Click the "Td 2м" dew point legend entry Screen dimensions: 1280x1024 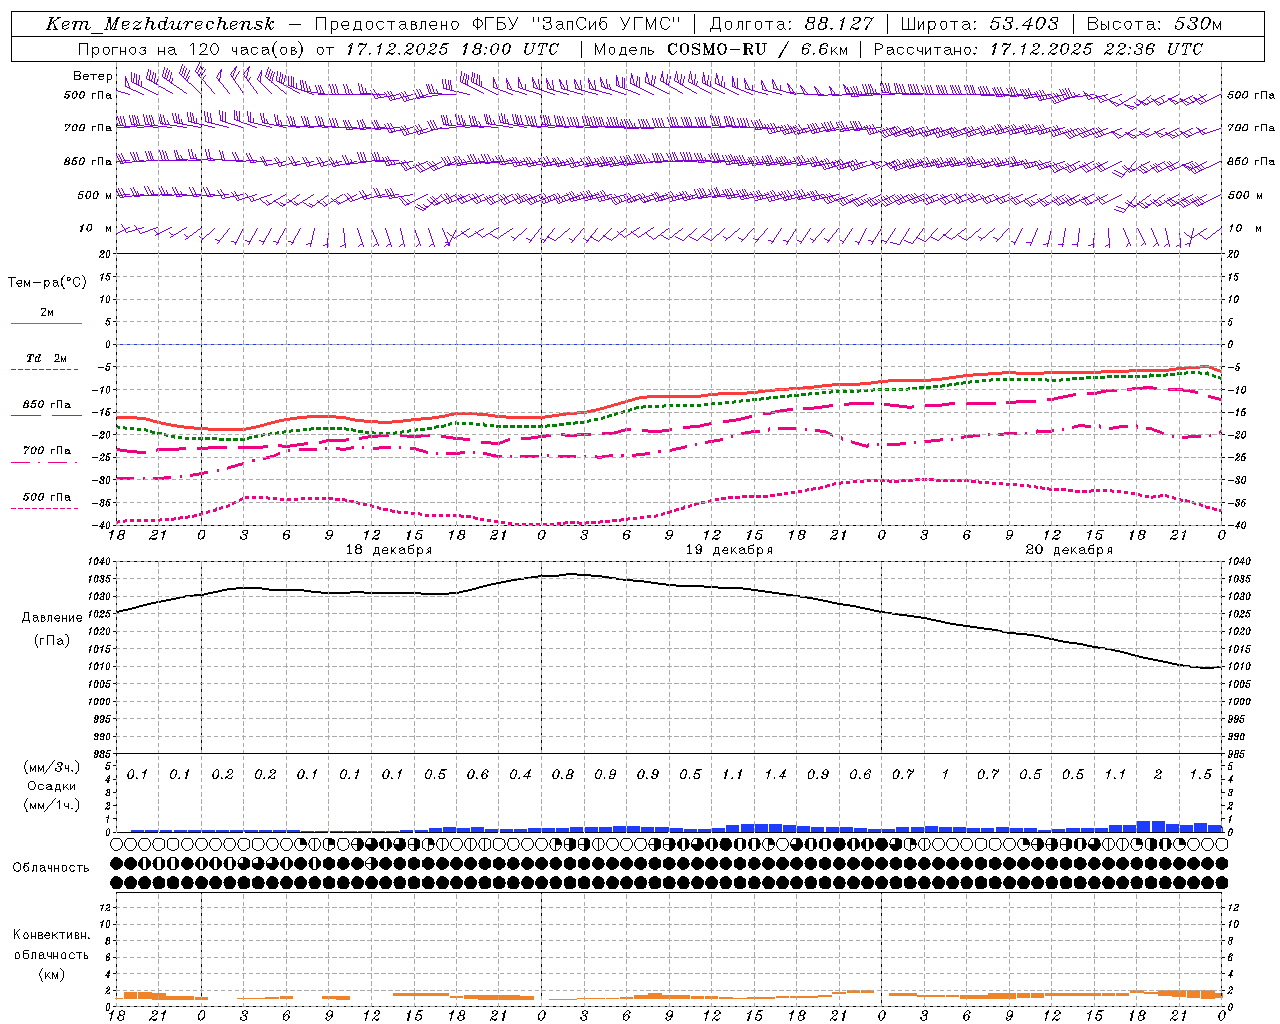coord(47,358)
